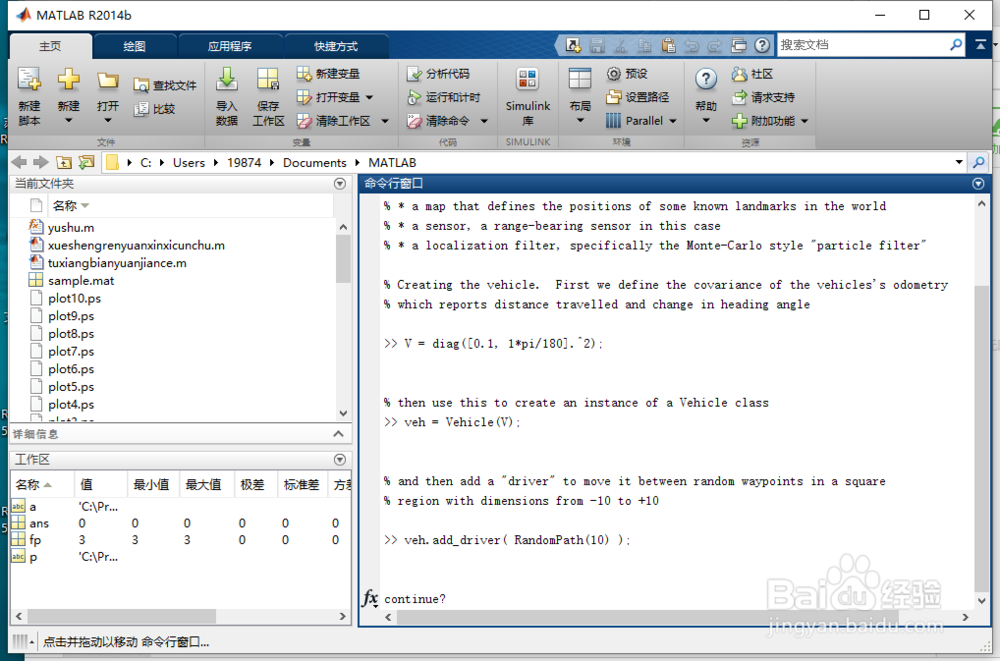1000x661 pixels.
Task: Click 请求支持 request support
Action: point(763,97)
